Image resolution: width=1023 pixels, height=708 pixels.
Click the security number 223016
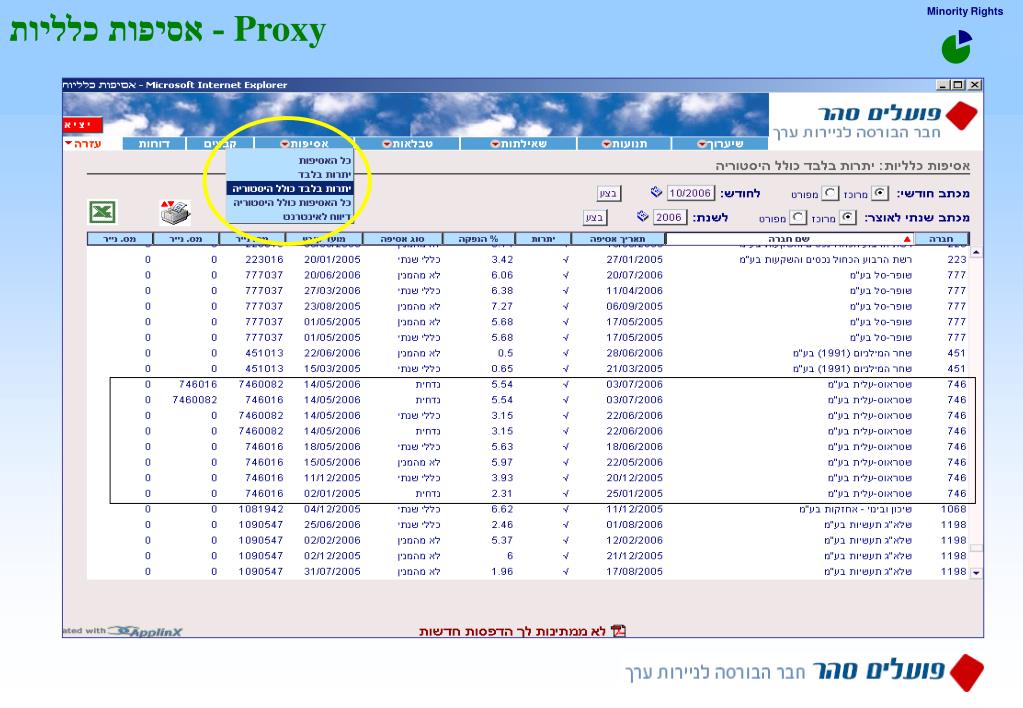point(264,260)
